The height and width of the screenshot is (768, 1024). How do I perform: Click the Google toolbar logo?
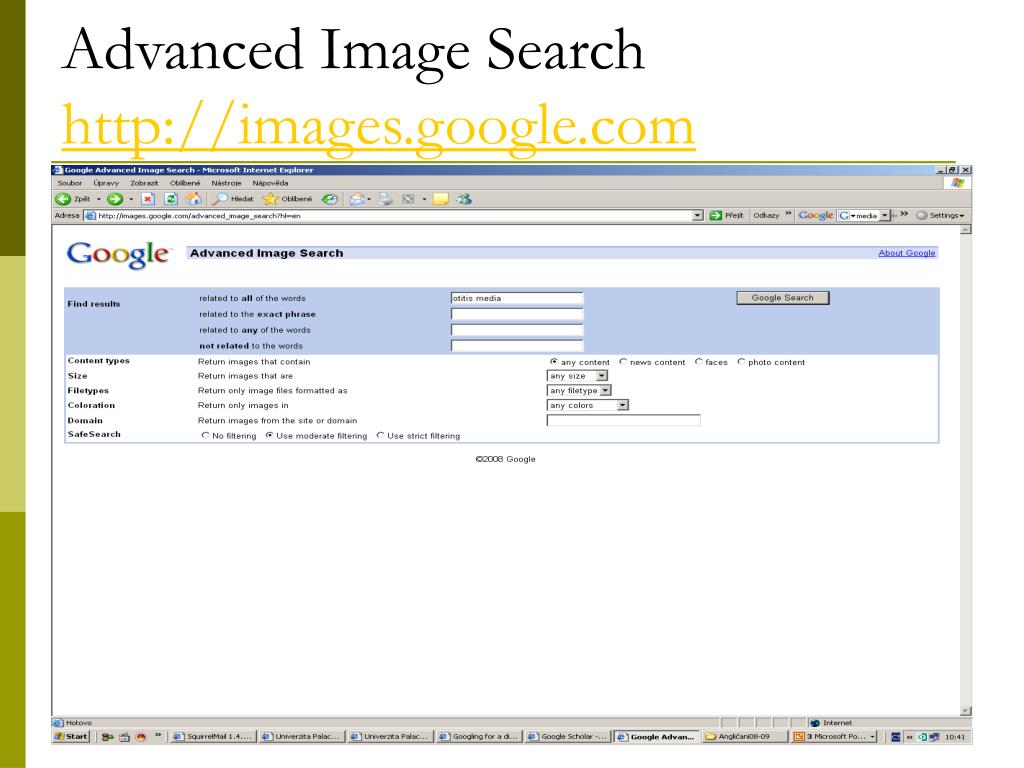point(815,215)
